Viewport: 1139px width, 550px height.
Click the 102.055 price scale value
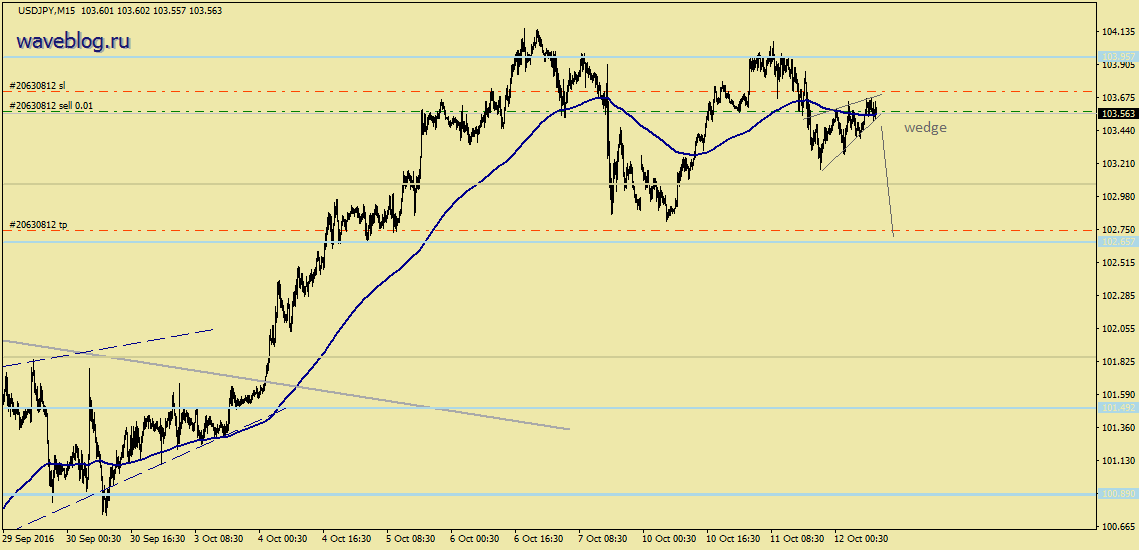1118,328
